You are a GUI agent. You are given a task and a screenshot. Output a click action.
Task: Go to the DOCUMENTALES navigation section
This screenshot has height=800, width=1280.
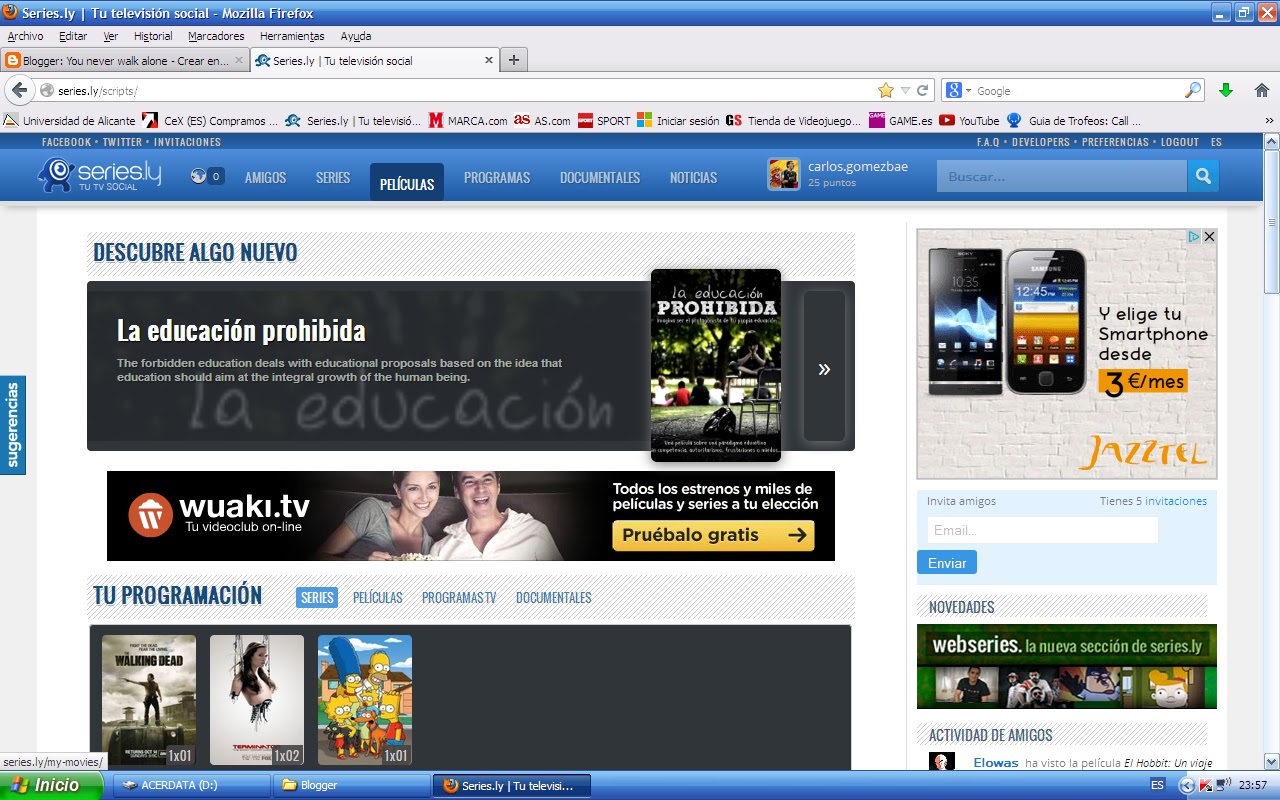[x=600, y=177]
